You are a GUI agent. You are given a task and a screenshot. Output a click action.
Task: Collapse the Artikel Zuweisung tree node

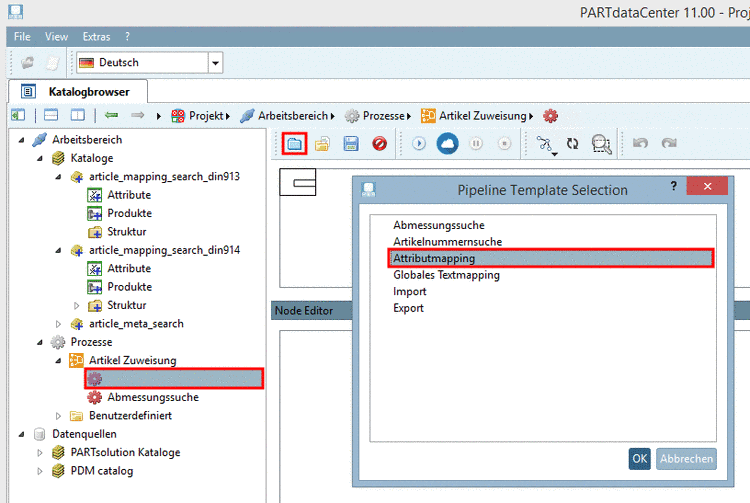[58, 361]
